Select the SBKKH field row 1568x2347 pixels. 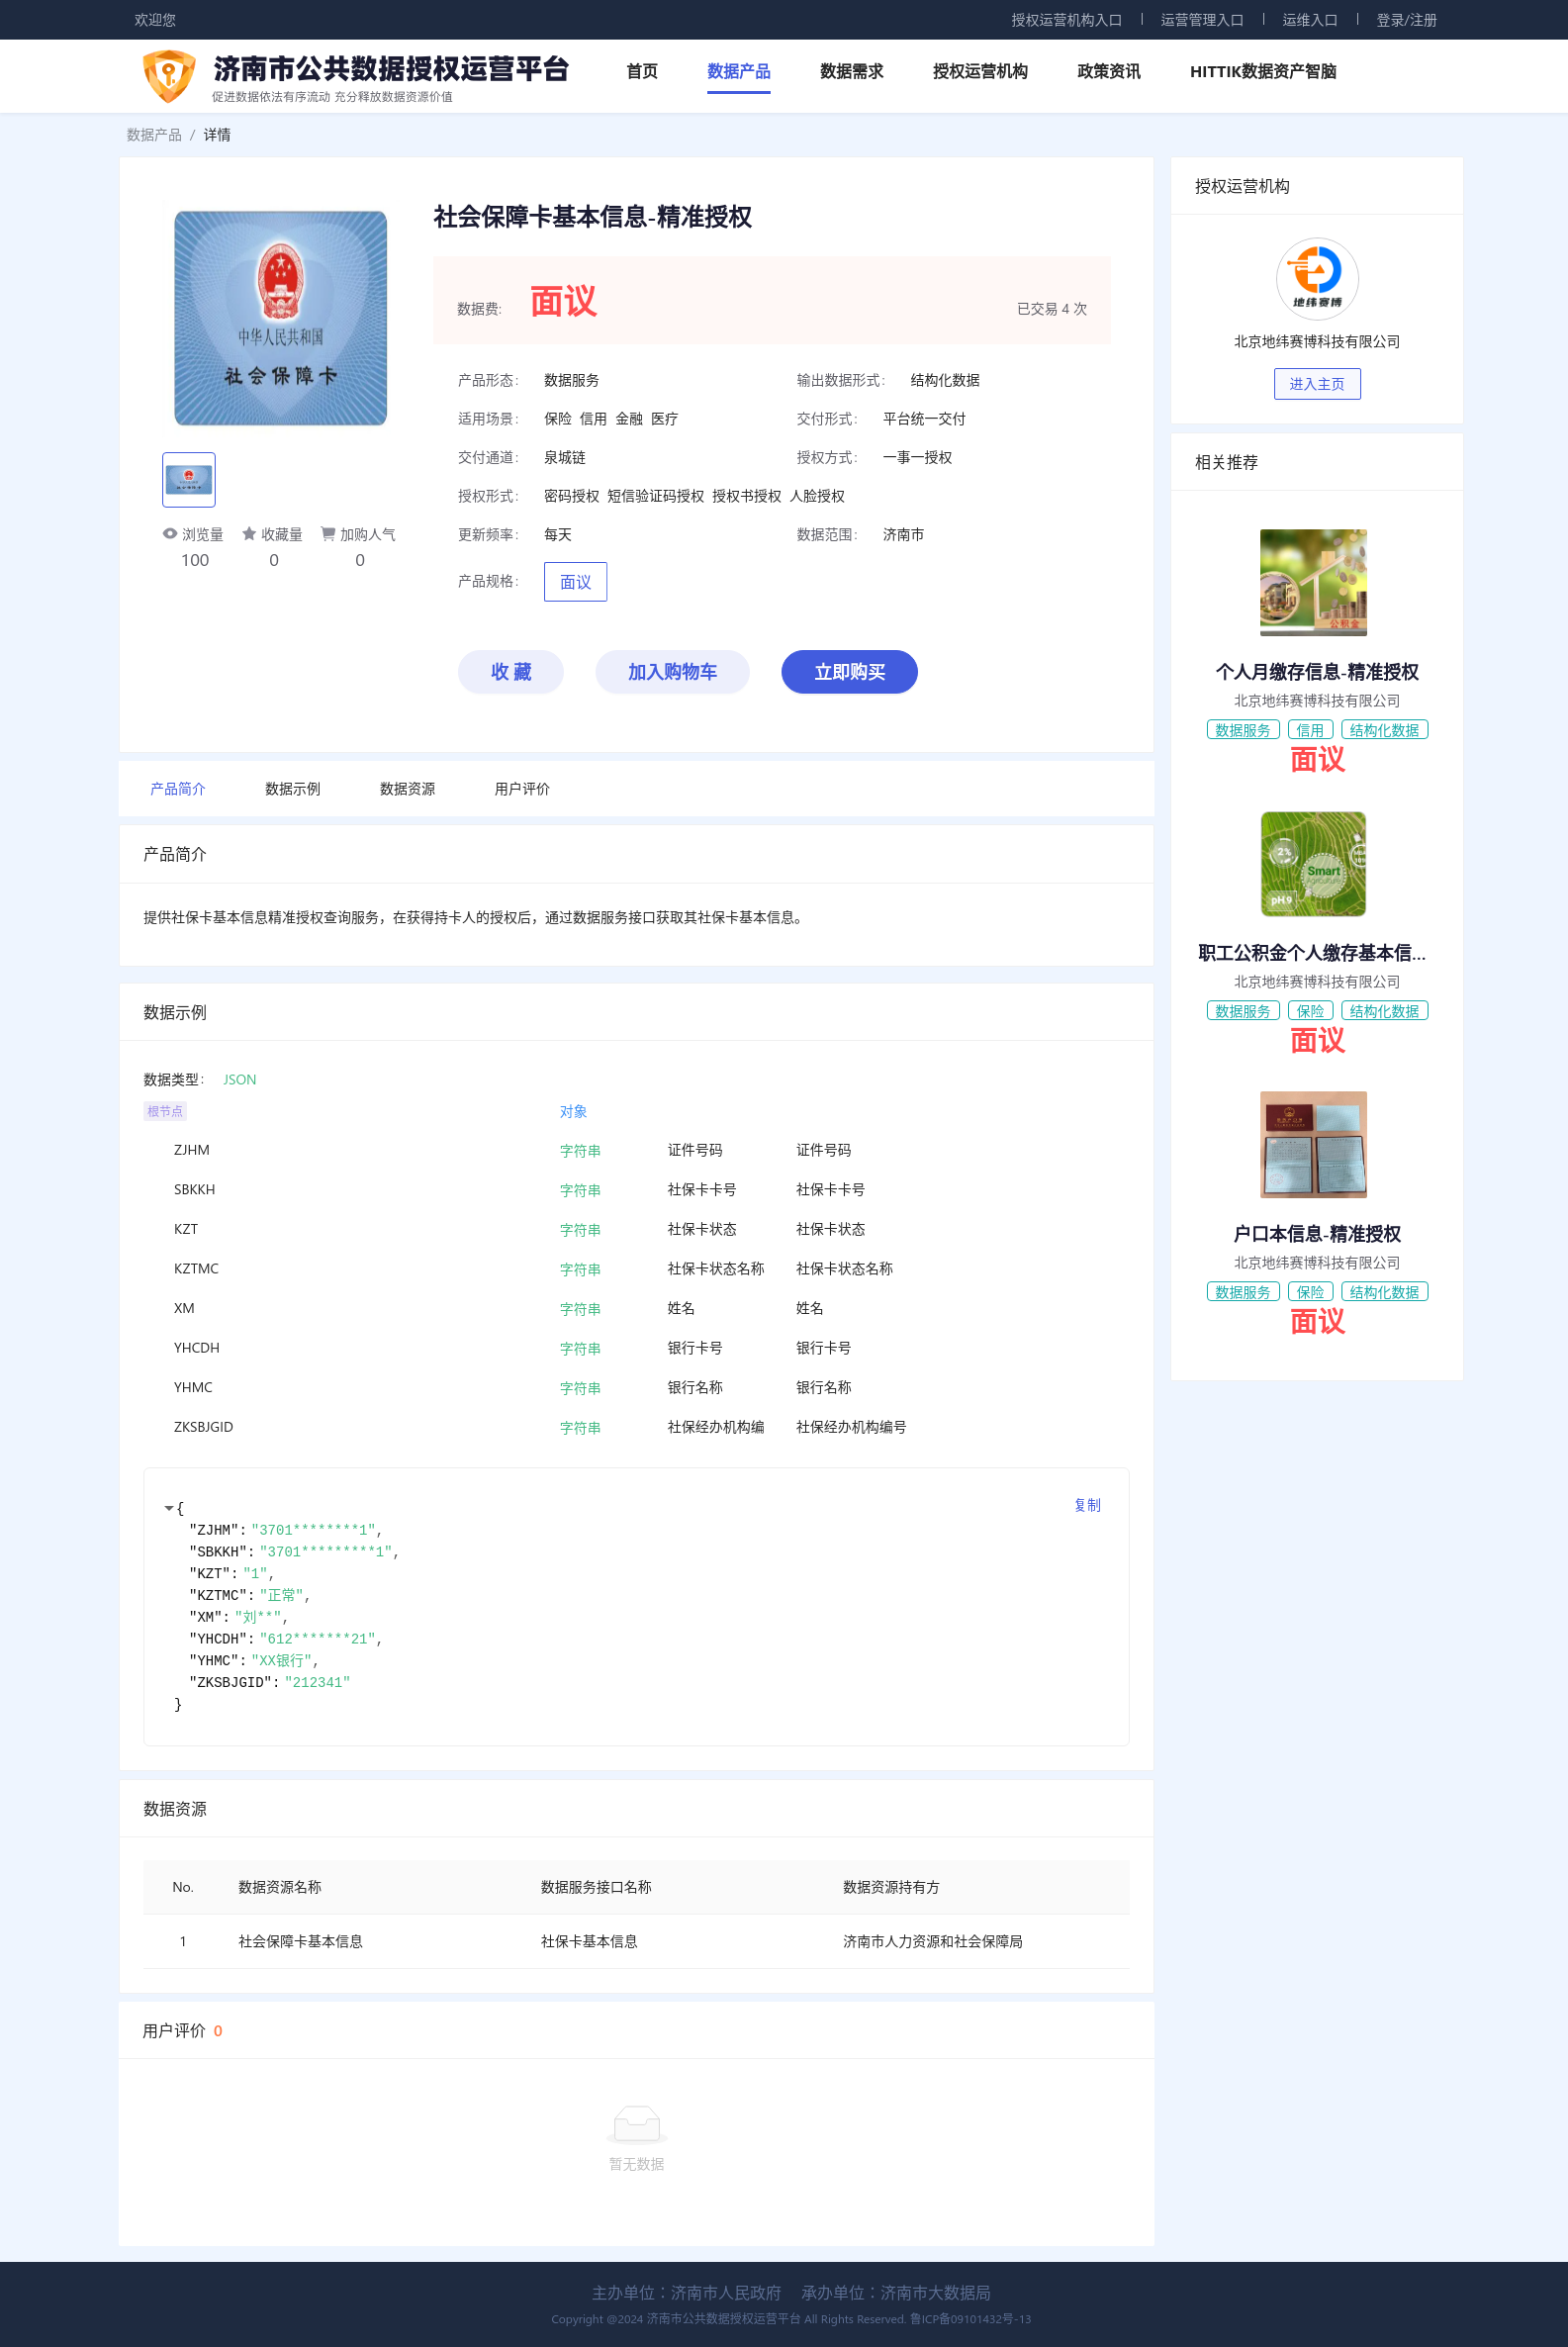636,1190
